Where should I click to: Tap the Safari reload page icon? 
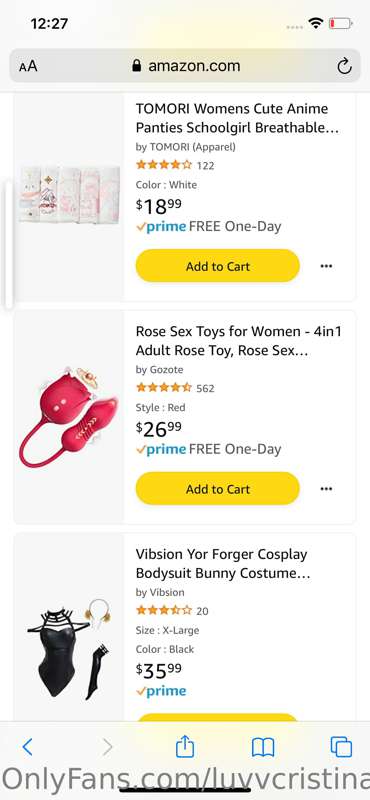(344, 66)
